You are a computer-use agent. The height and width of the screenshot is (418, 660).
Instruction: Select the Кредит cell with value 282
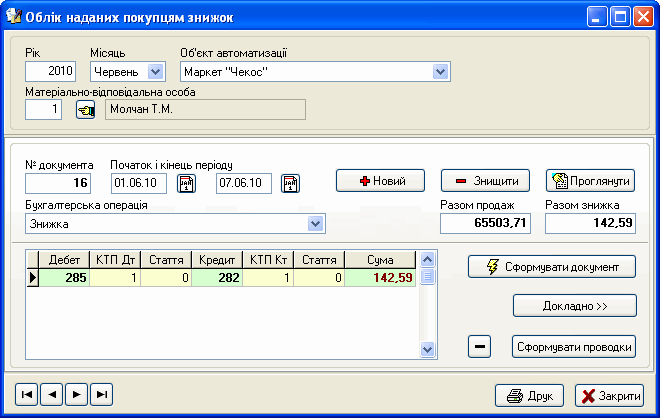tap(217, 278)
